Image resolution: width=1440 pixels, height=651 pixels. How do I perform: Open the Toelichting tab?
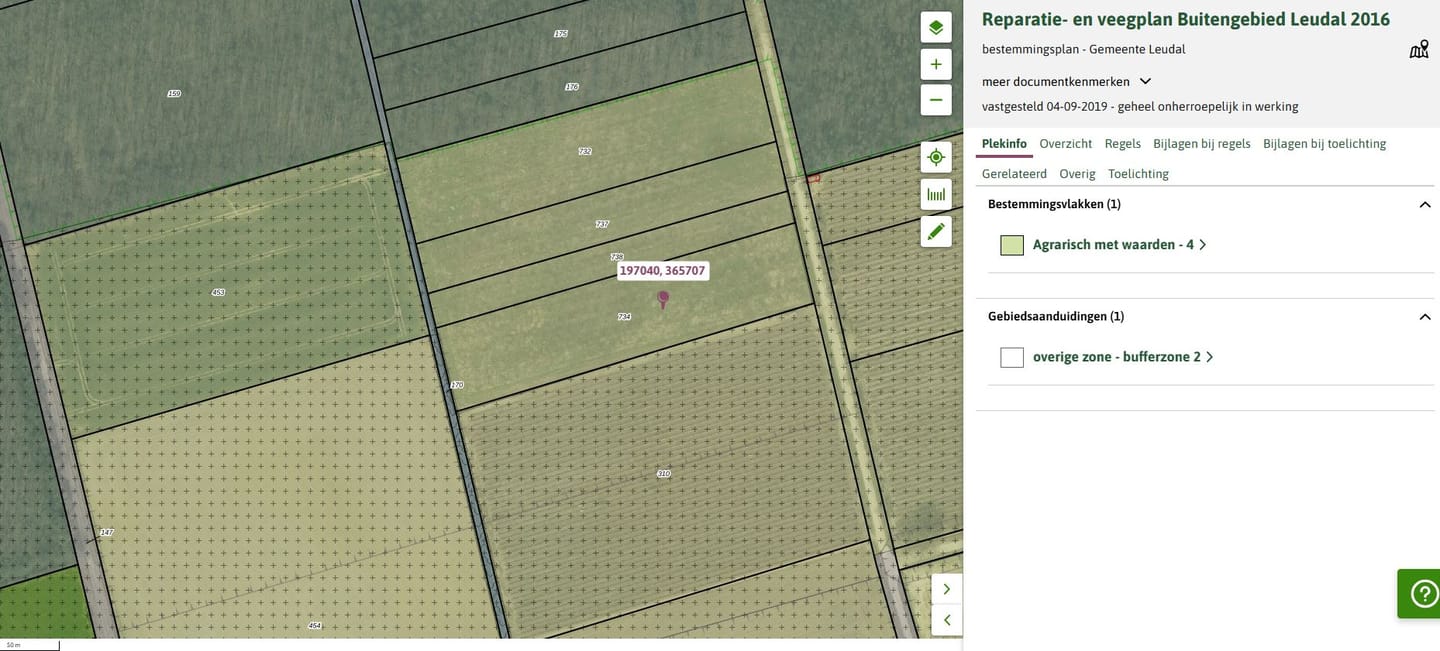point(1138,174)
